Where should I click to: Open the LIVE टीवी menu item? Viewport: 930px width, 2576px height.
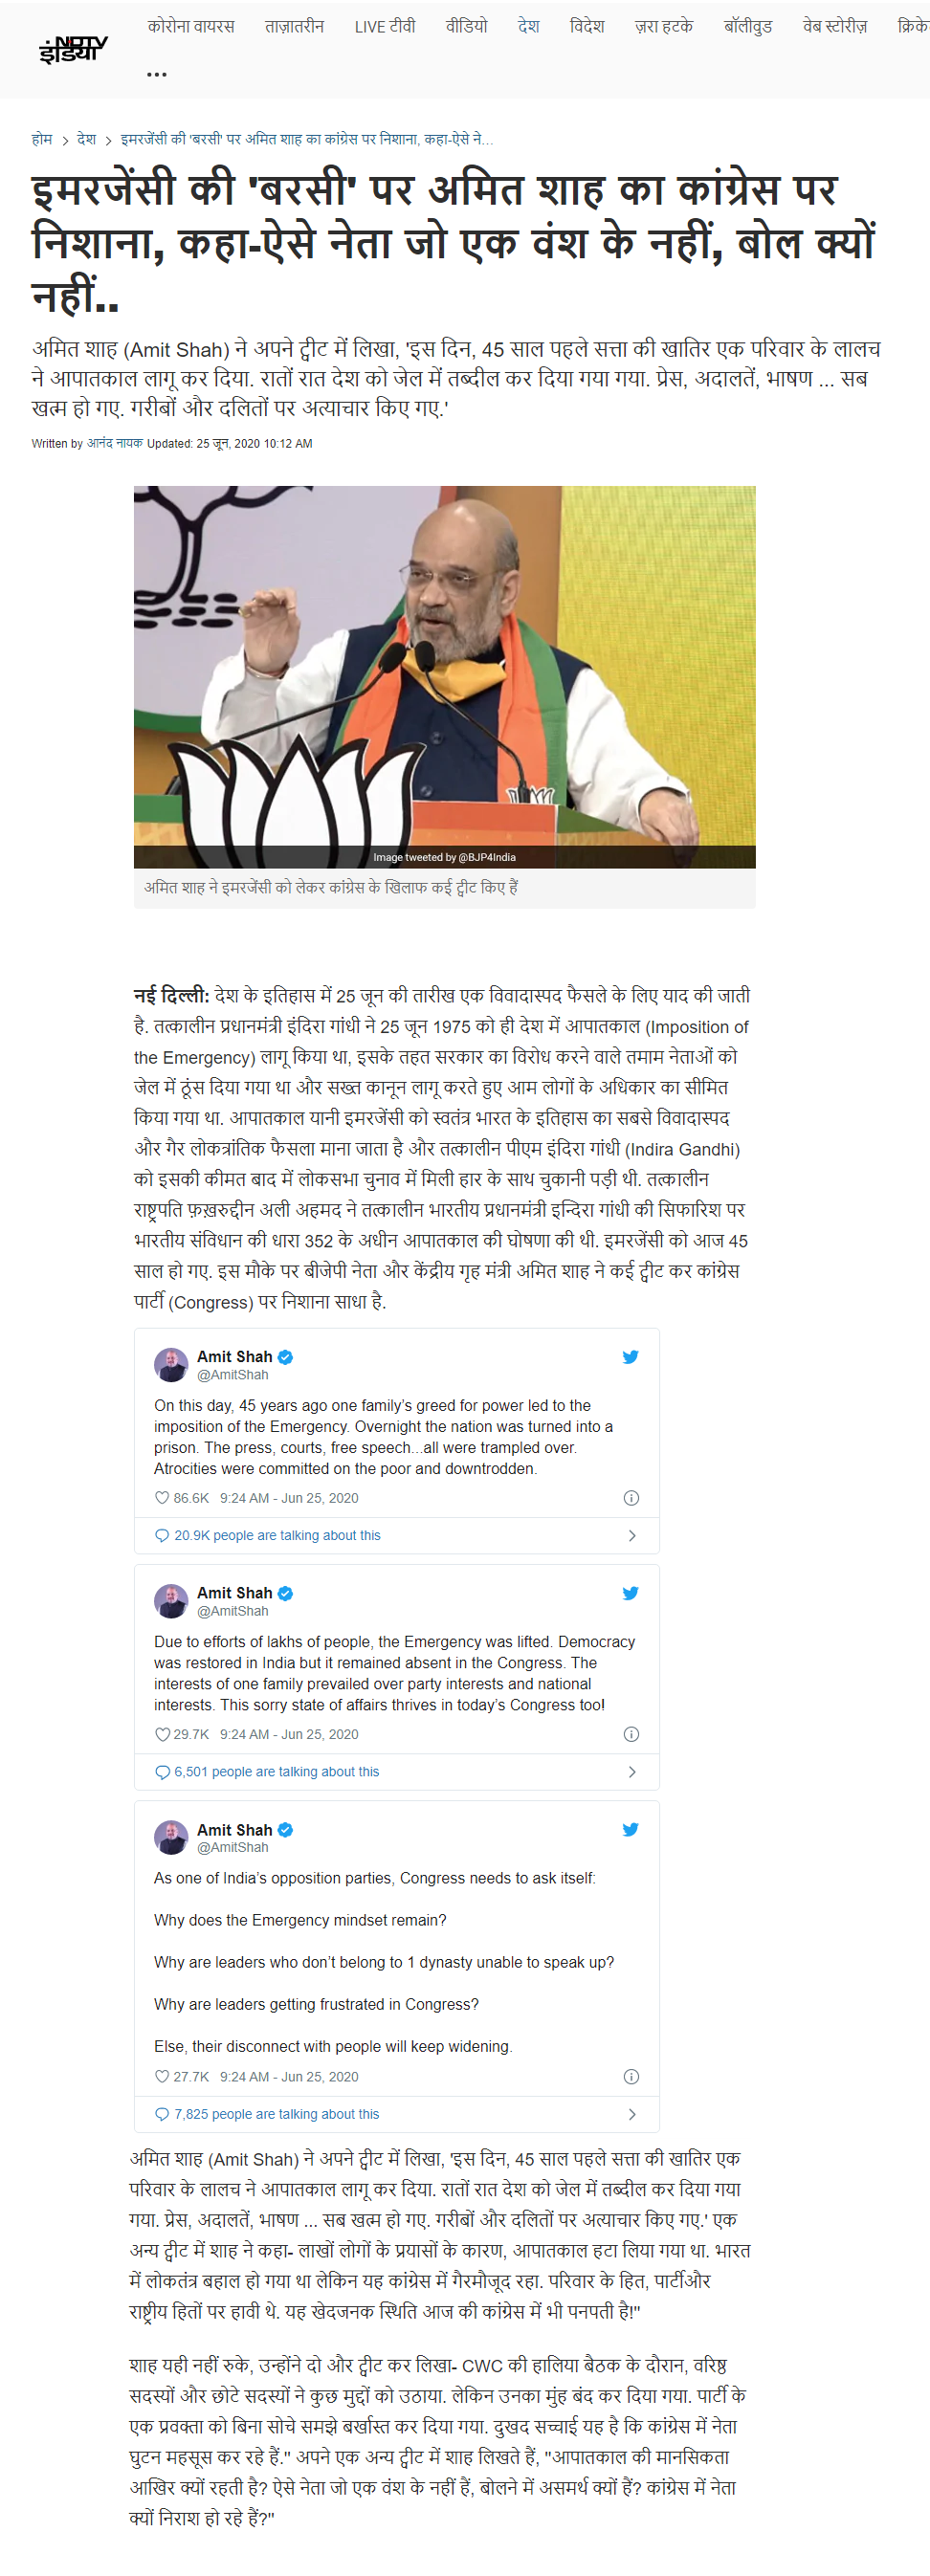pos(385,27)
